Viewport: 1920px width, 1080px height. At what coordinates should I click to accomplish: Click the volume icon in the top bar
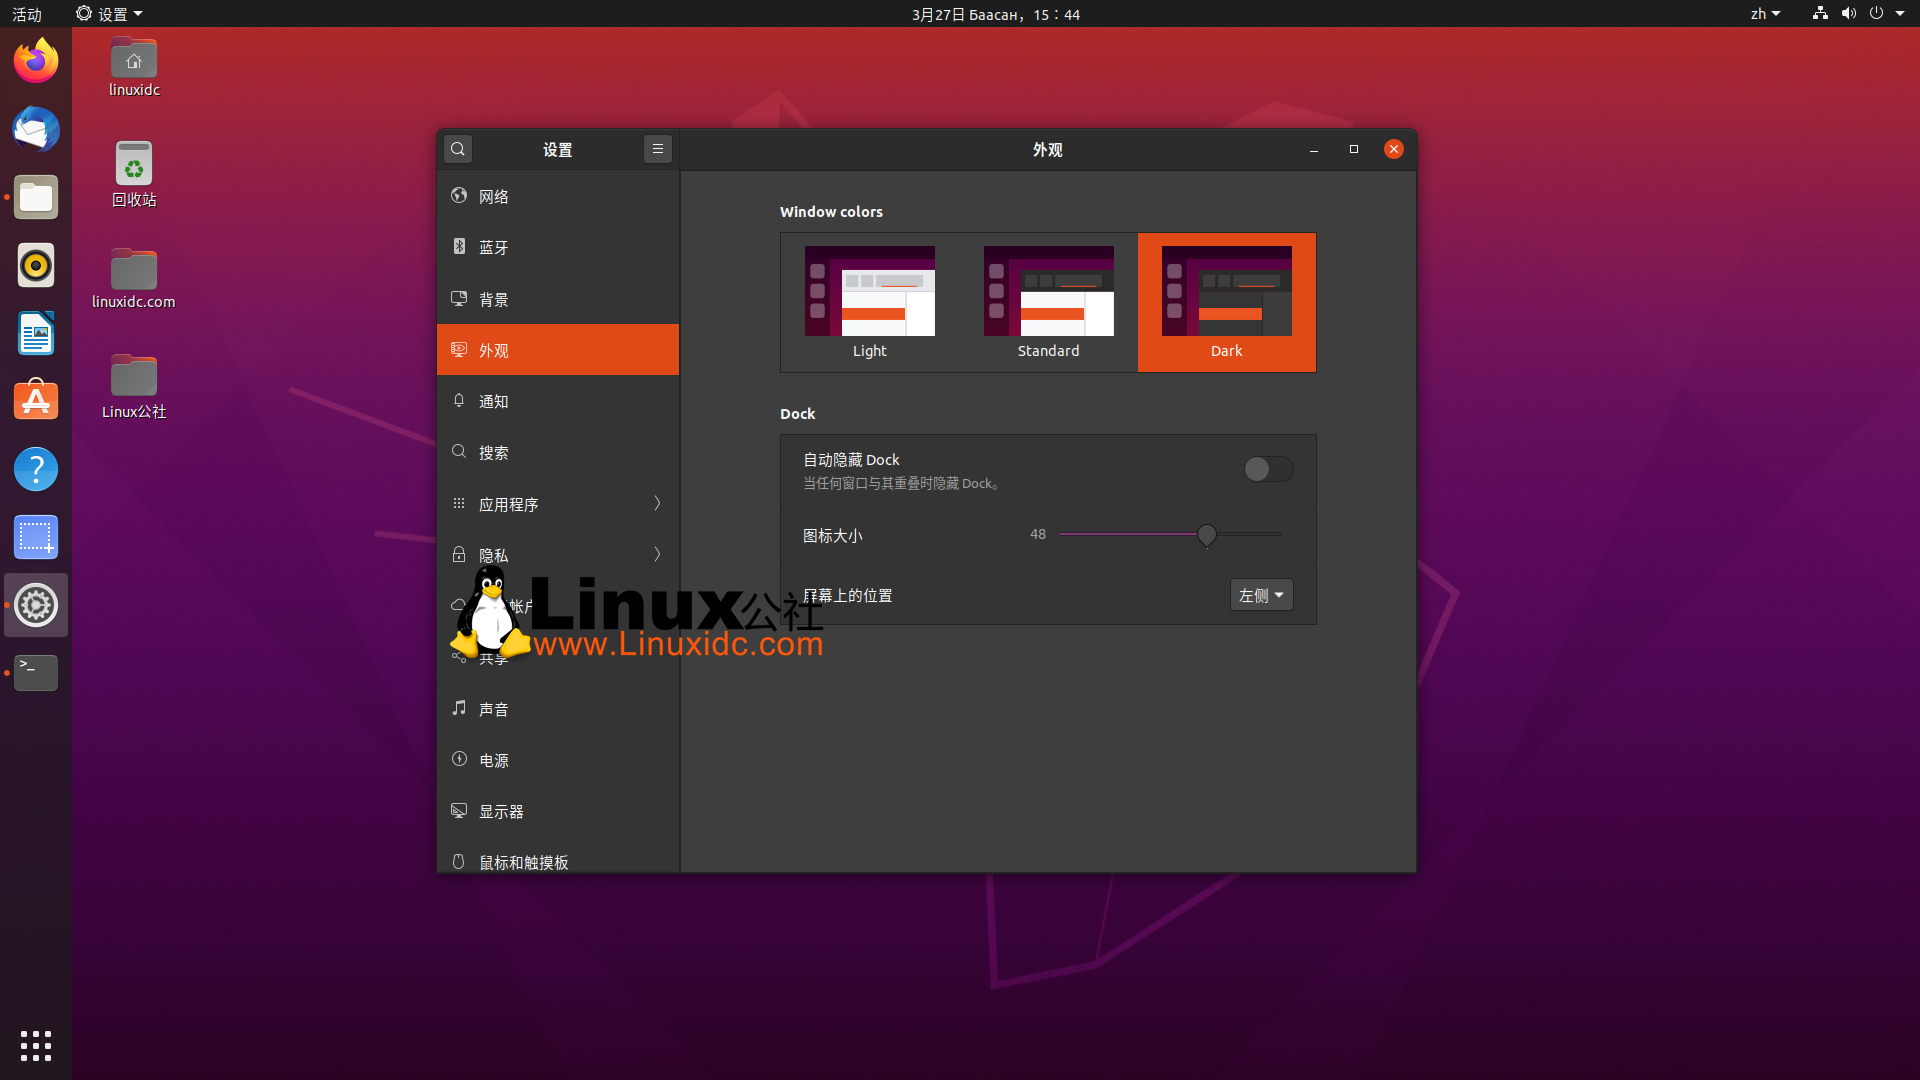tap(1847, 13)
